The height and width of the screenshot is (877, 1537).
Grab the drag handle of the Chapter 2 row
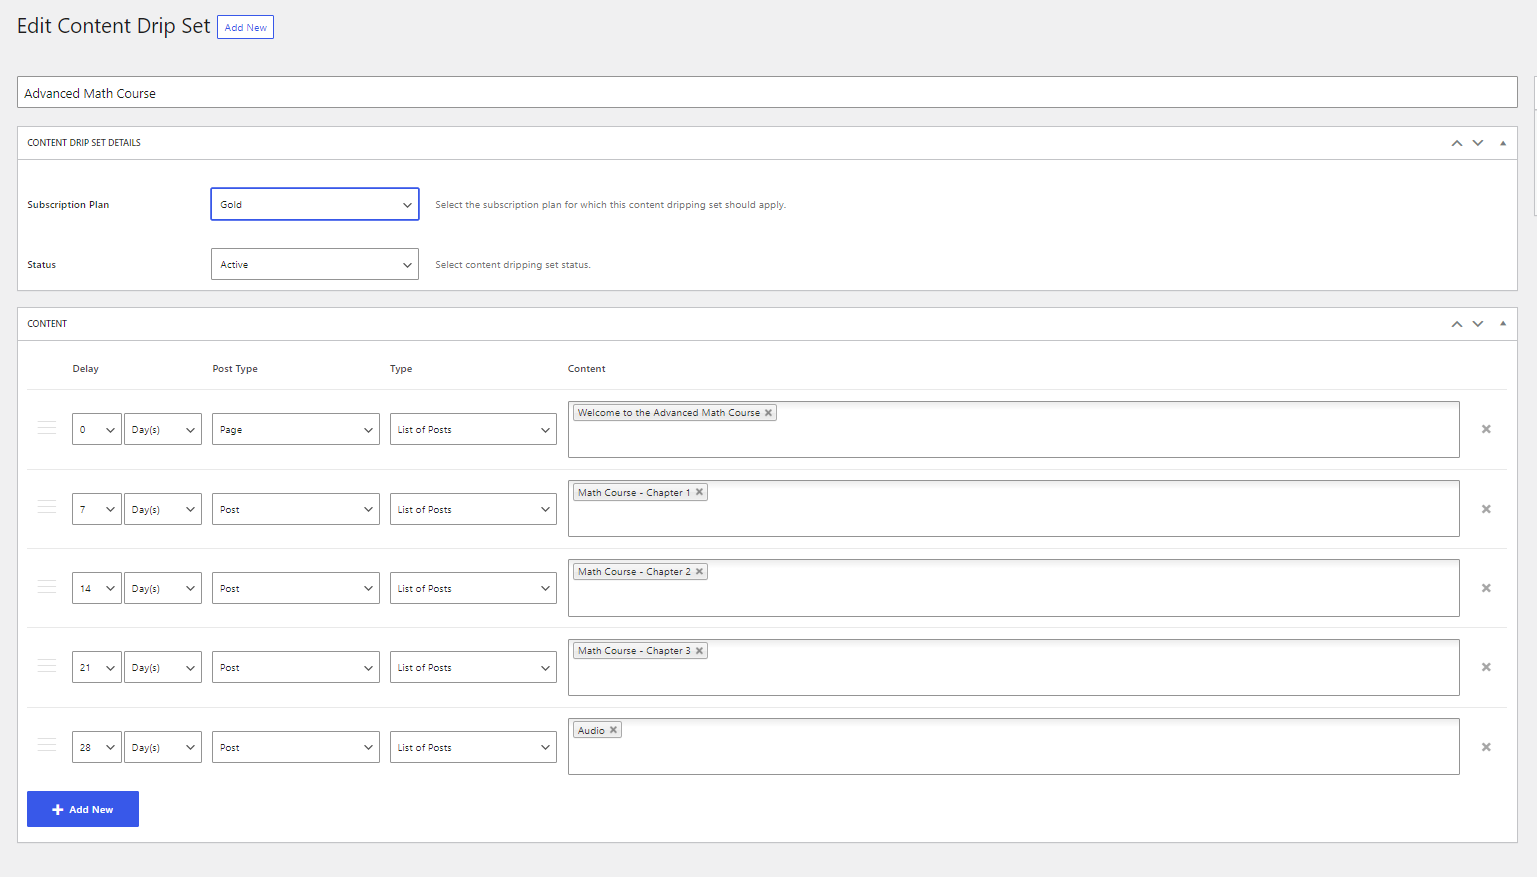pyautogui.click(x=47, y=586)
